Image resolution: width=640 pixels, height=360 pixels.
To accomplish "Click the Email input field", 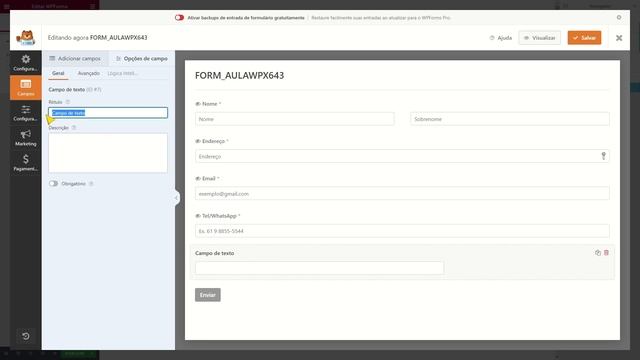I will pyautogui.click(x=402, y=193).
